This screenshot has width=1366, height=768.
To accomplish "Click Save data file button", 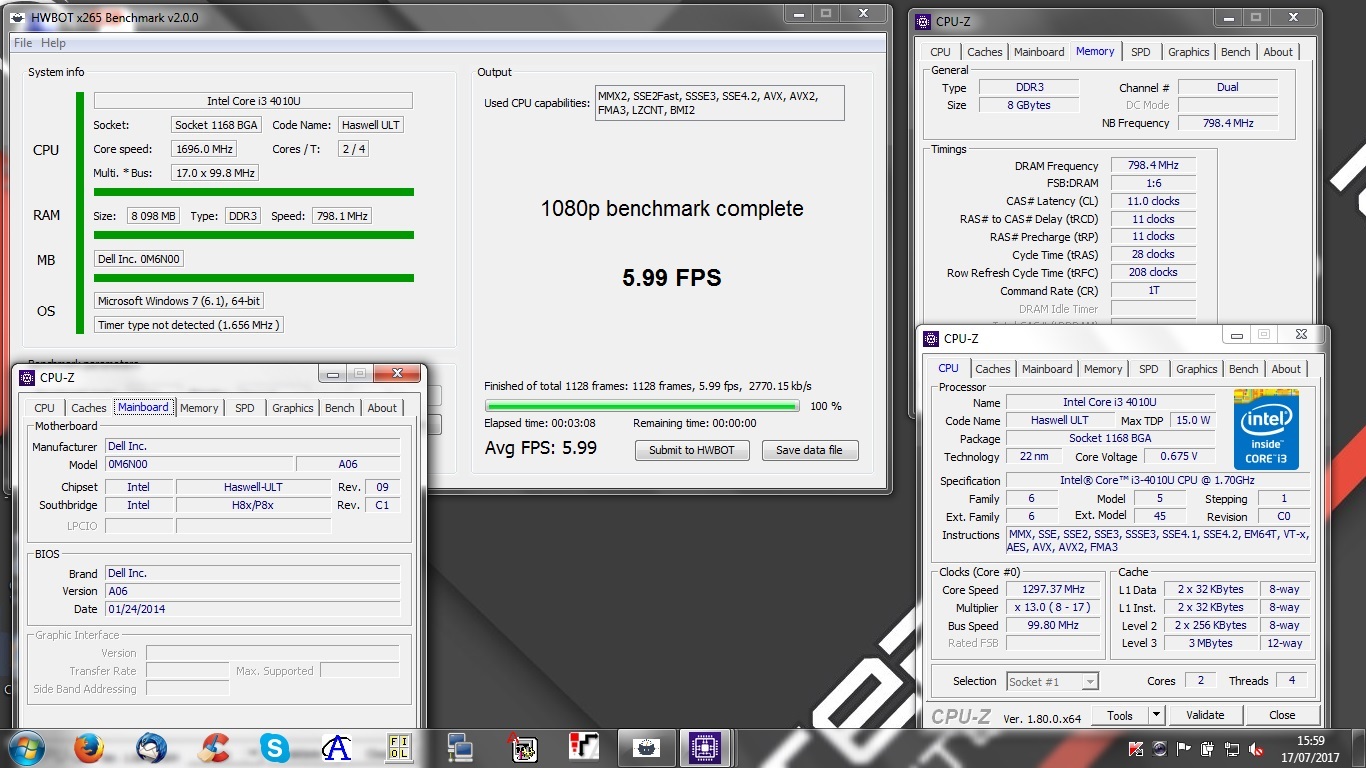I will click(809, 450).
